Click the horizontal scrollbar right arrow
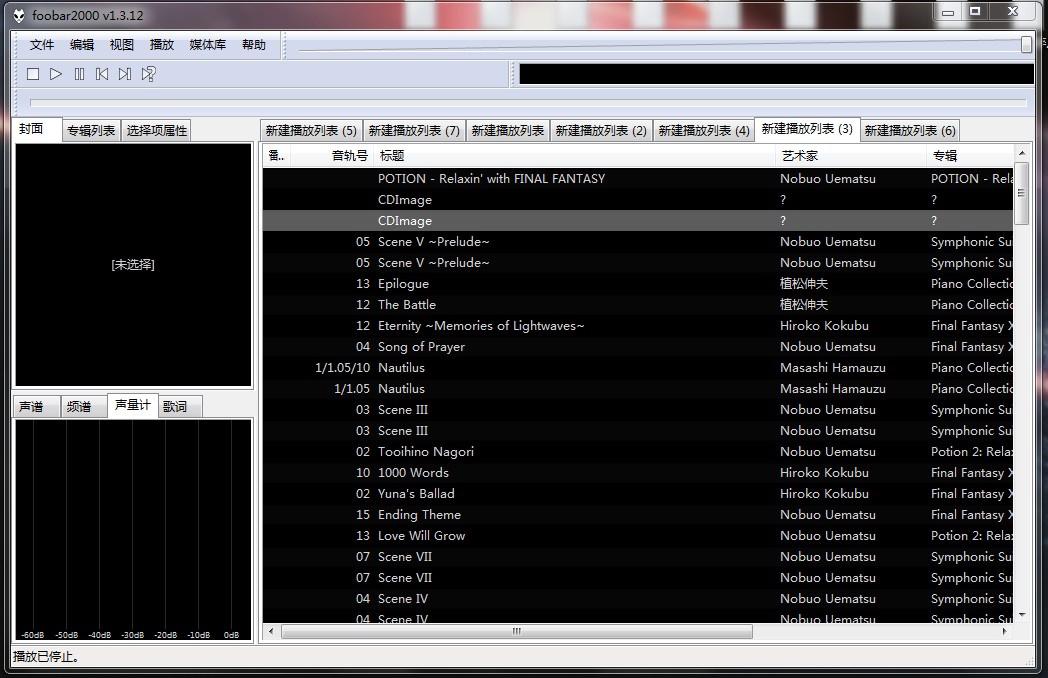Image resolution: width=1048 pixels, height=678 pixels. [x=1005, y=631]
